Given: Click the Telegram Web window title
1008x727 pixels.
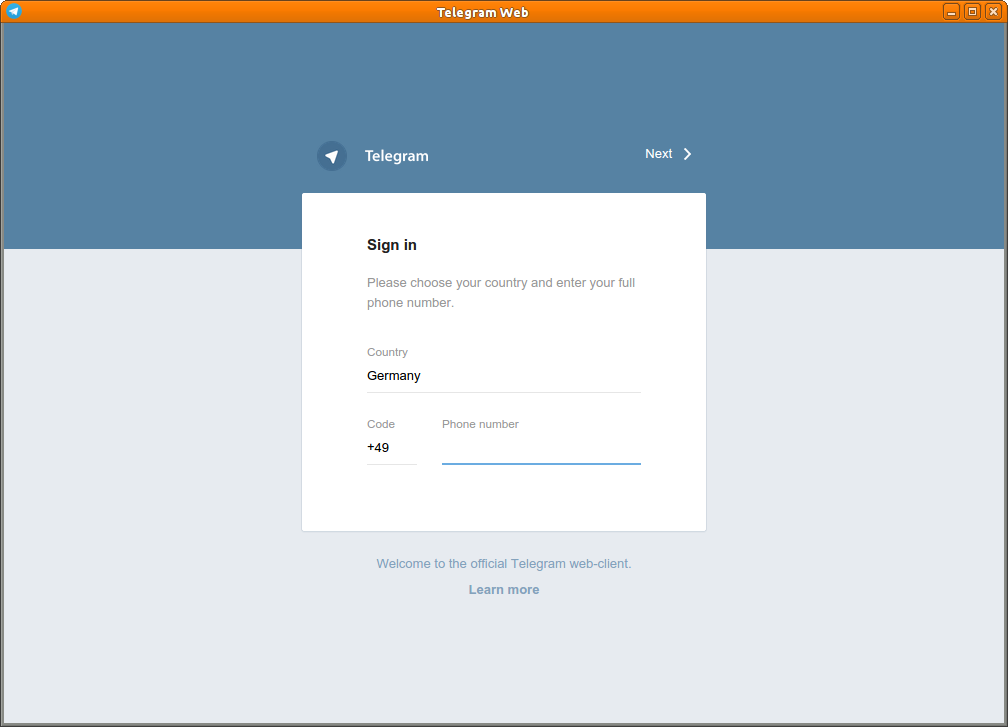Looking at the screenshot, I should (x=482, y=12).
